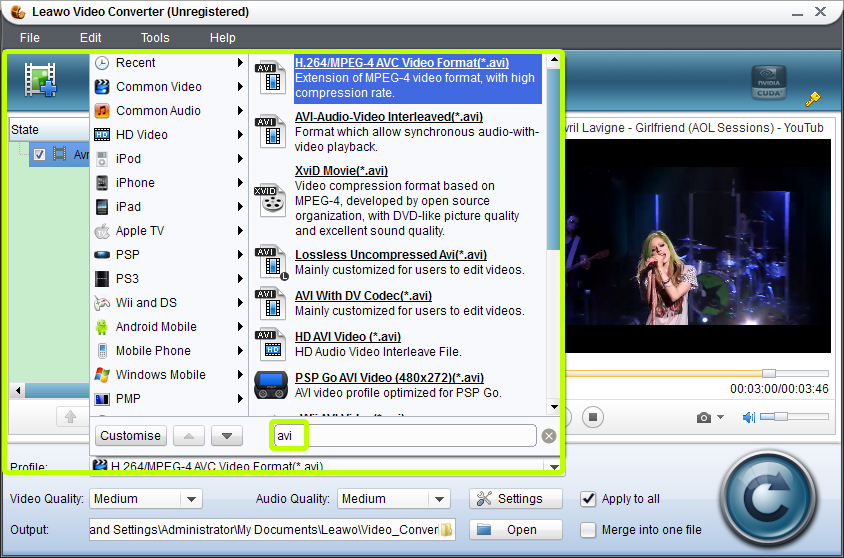Click the video playback progress slider handle
The width and height of the screenshot is (844, 558).
pyautogui.click(x=769, y=373)
